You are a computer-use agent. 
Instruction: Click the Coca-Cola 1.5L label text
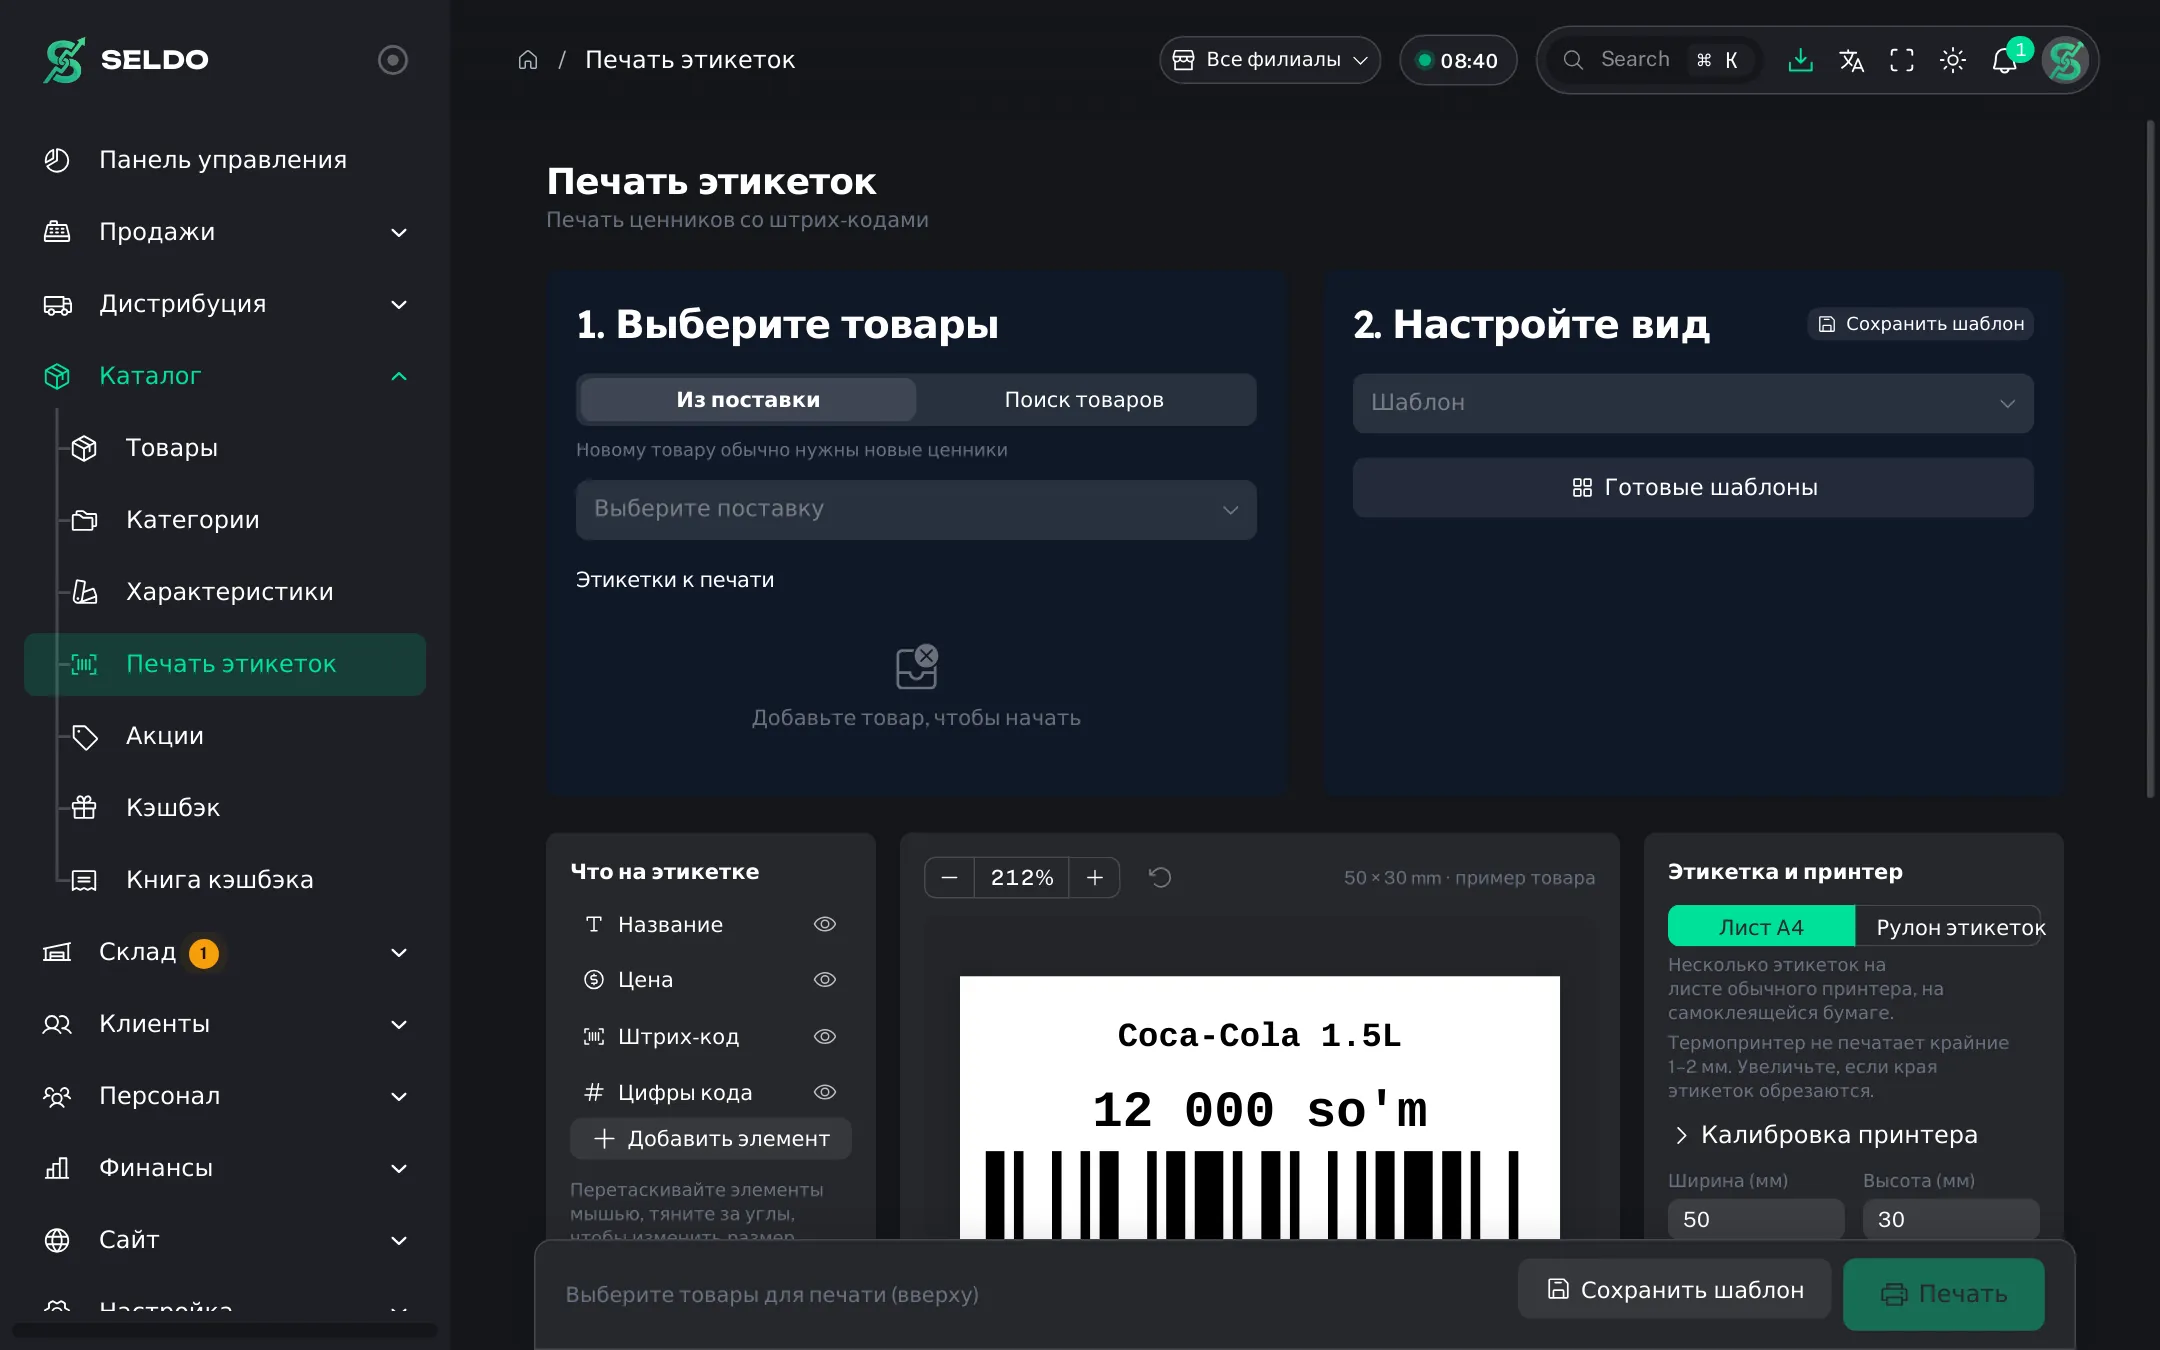1260,1036
